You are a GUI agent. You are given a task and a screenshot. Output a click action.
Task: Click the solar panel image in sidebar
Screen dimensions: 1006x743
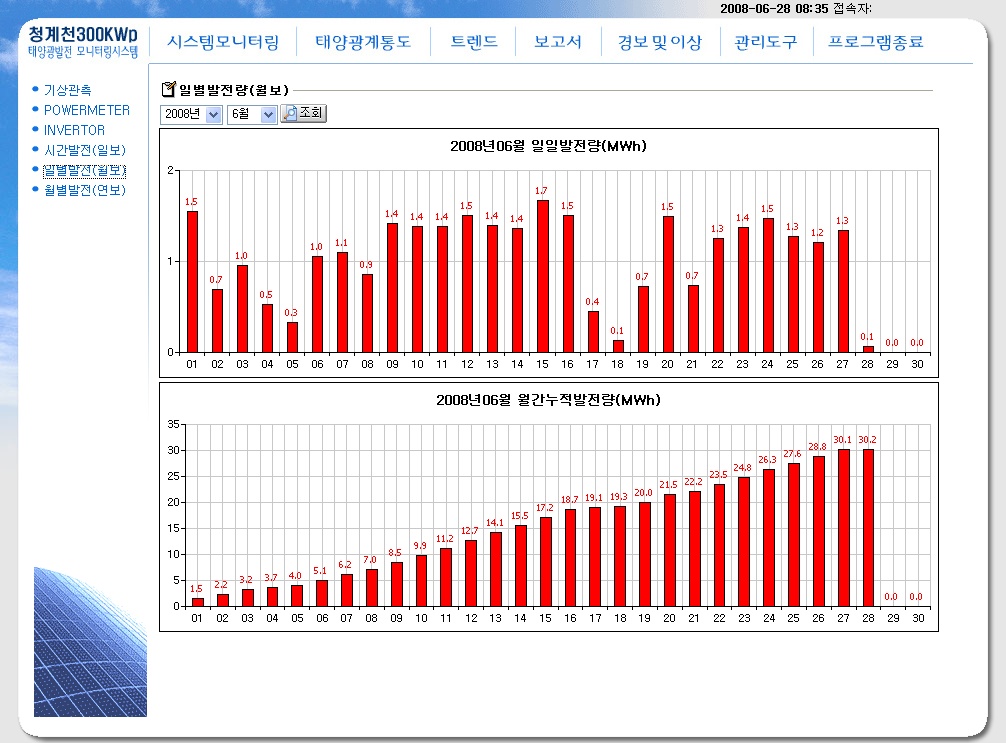pos(90,641)
